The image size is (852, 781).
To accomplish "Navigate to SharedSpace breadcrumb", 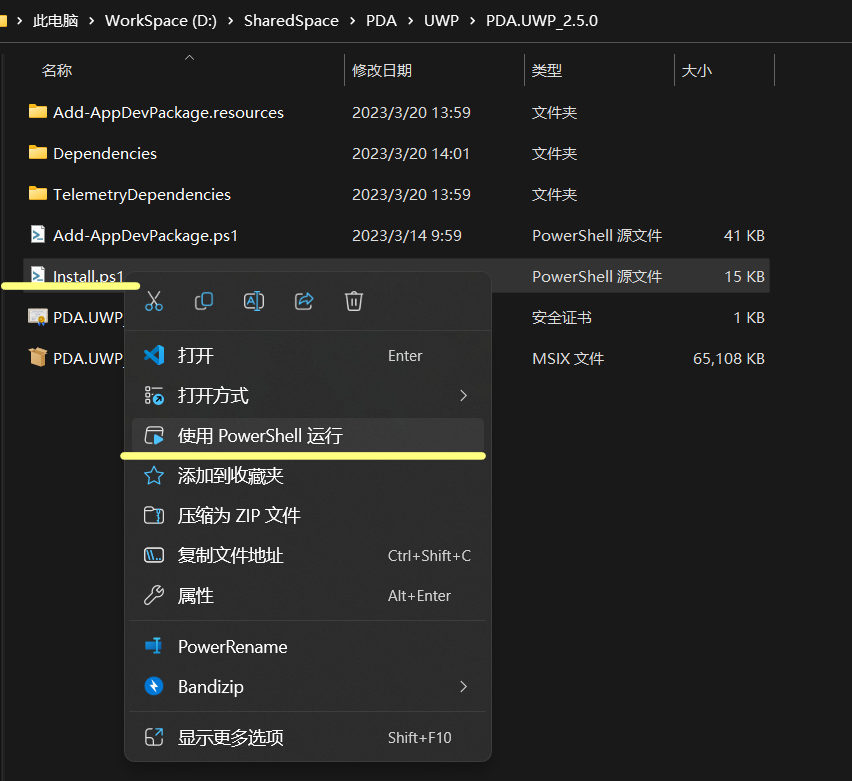I will 291,21.
